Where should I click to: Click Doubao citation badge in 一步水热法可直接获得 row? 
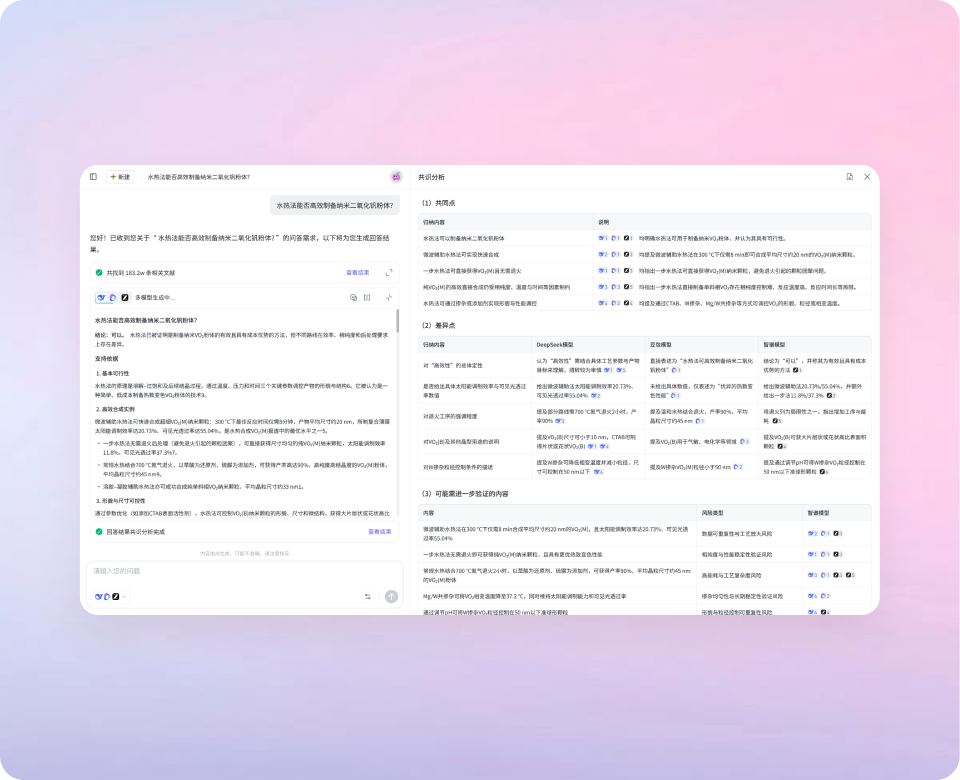point(616,271)
